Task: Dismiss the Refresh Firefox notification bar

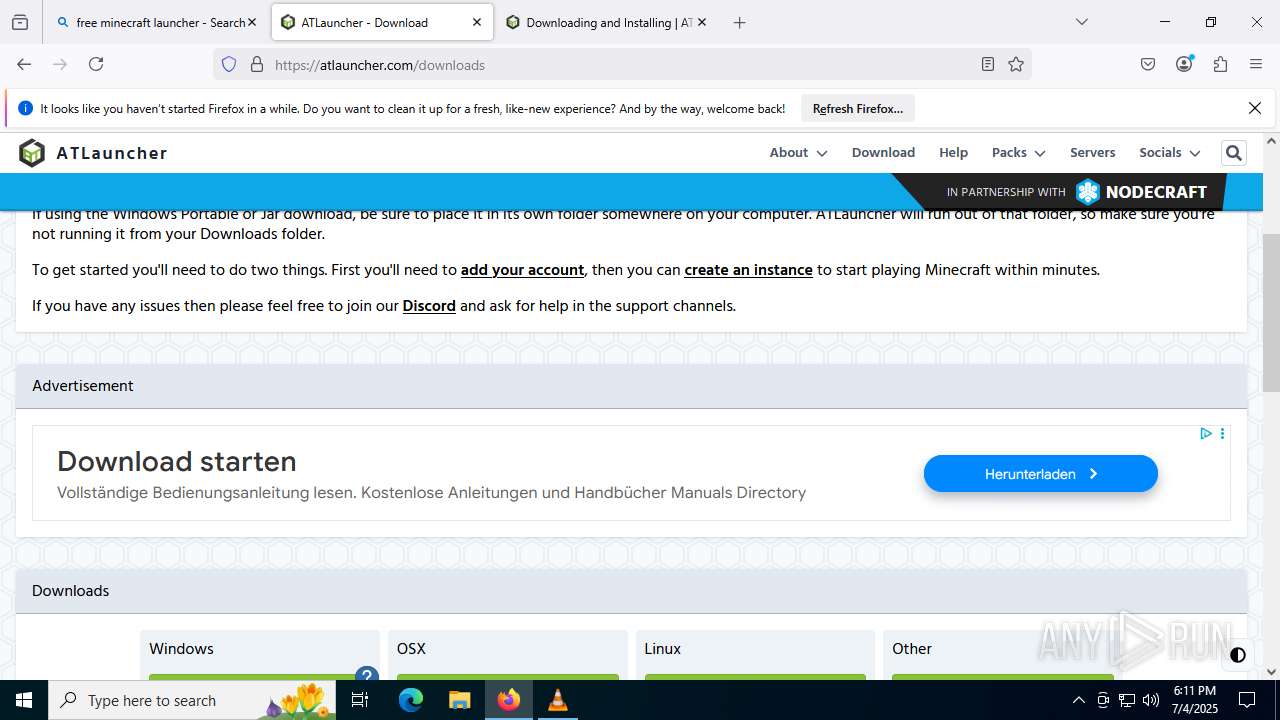Action: [1255, 108]
